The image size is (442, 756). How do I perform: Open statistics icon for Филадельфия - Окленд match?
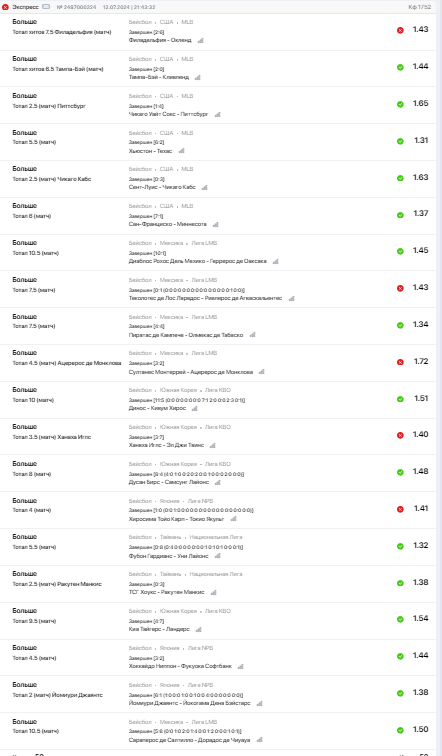[x=201, y=40]
